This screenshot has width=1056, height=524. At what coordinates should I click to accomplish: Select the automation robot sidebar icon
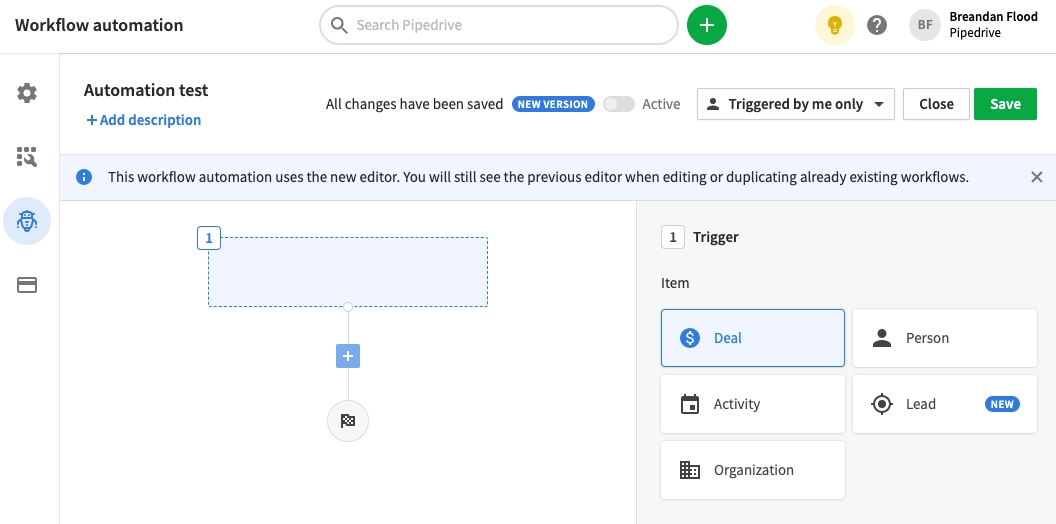click(x=27, y=221)
